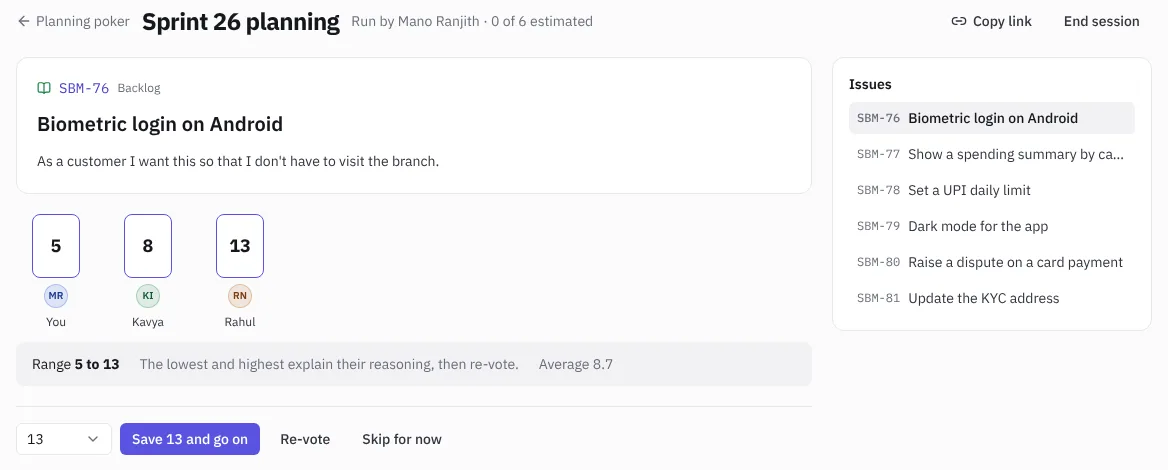Select Show a spending summary issue

tap(991, 154)
